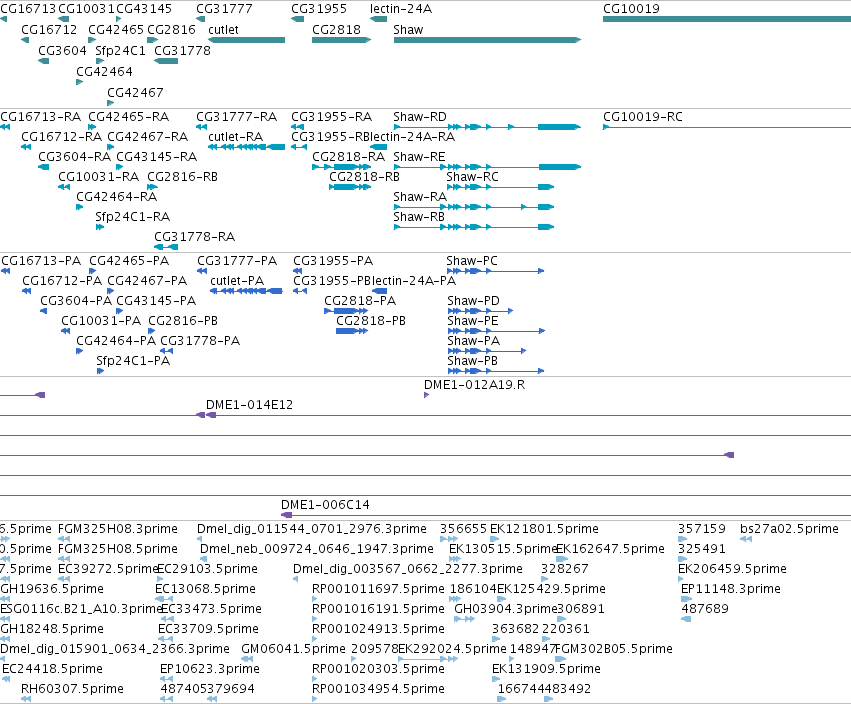Open the CG31777 gene label
This screenshot has width=851, height=704.
coord(224,9)
